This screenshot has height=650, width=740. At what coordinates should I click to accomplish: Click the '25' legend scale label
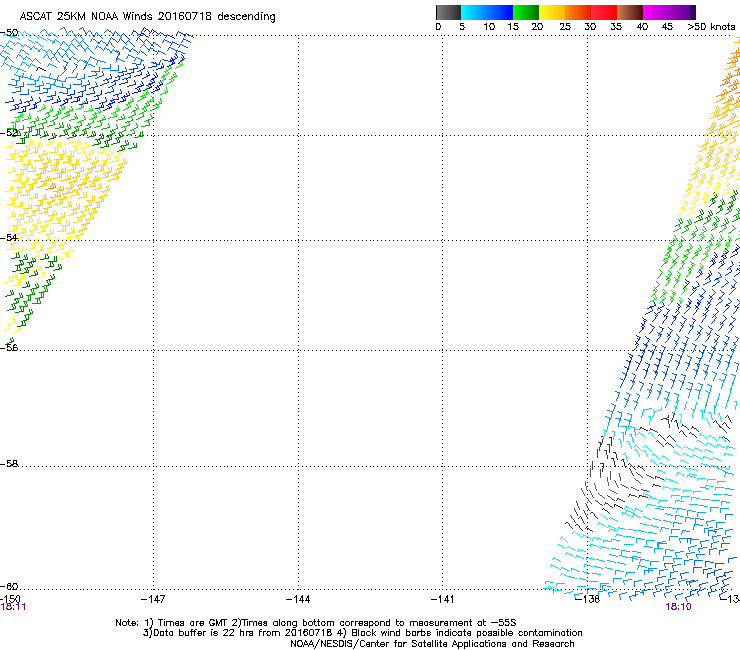click(x=565, y=26)
